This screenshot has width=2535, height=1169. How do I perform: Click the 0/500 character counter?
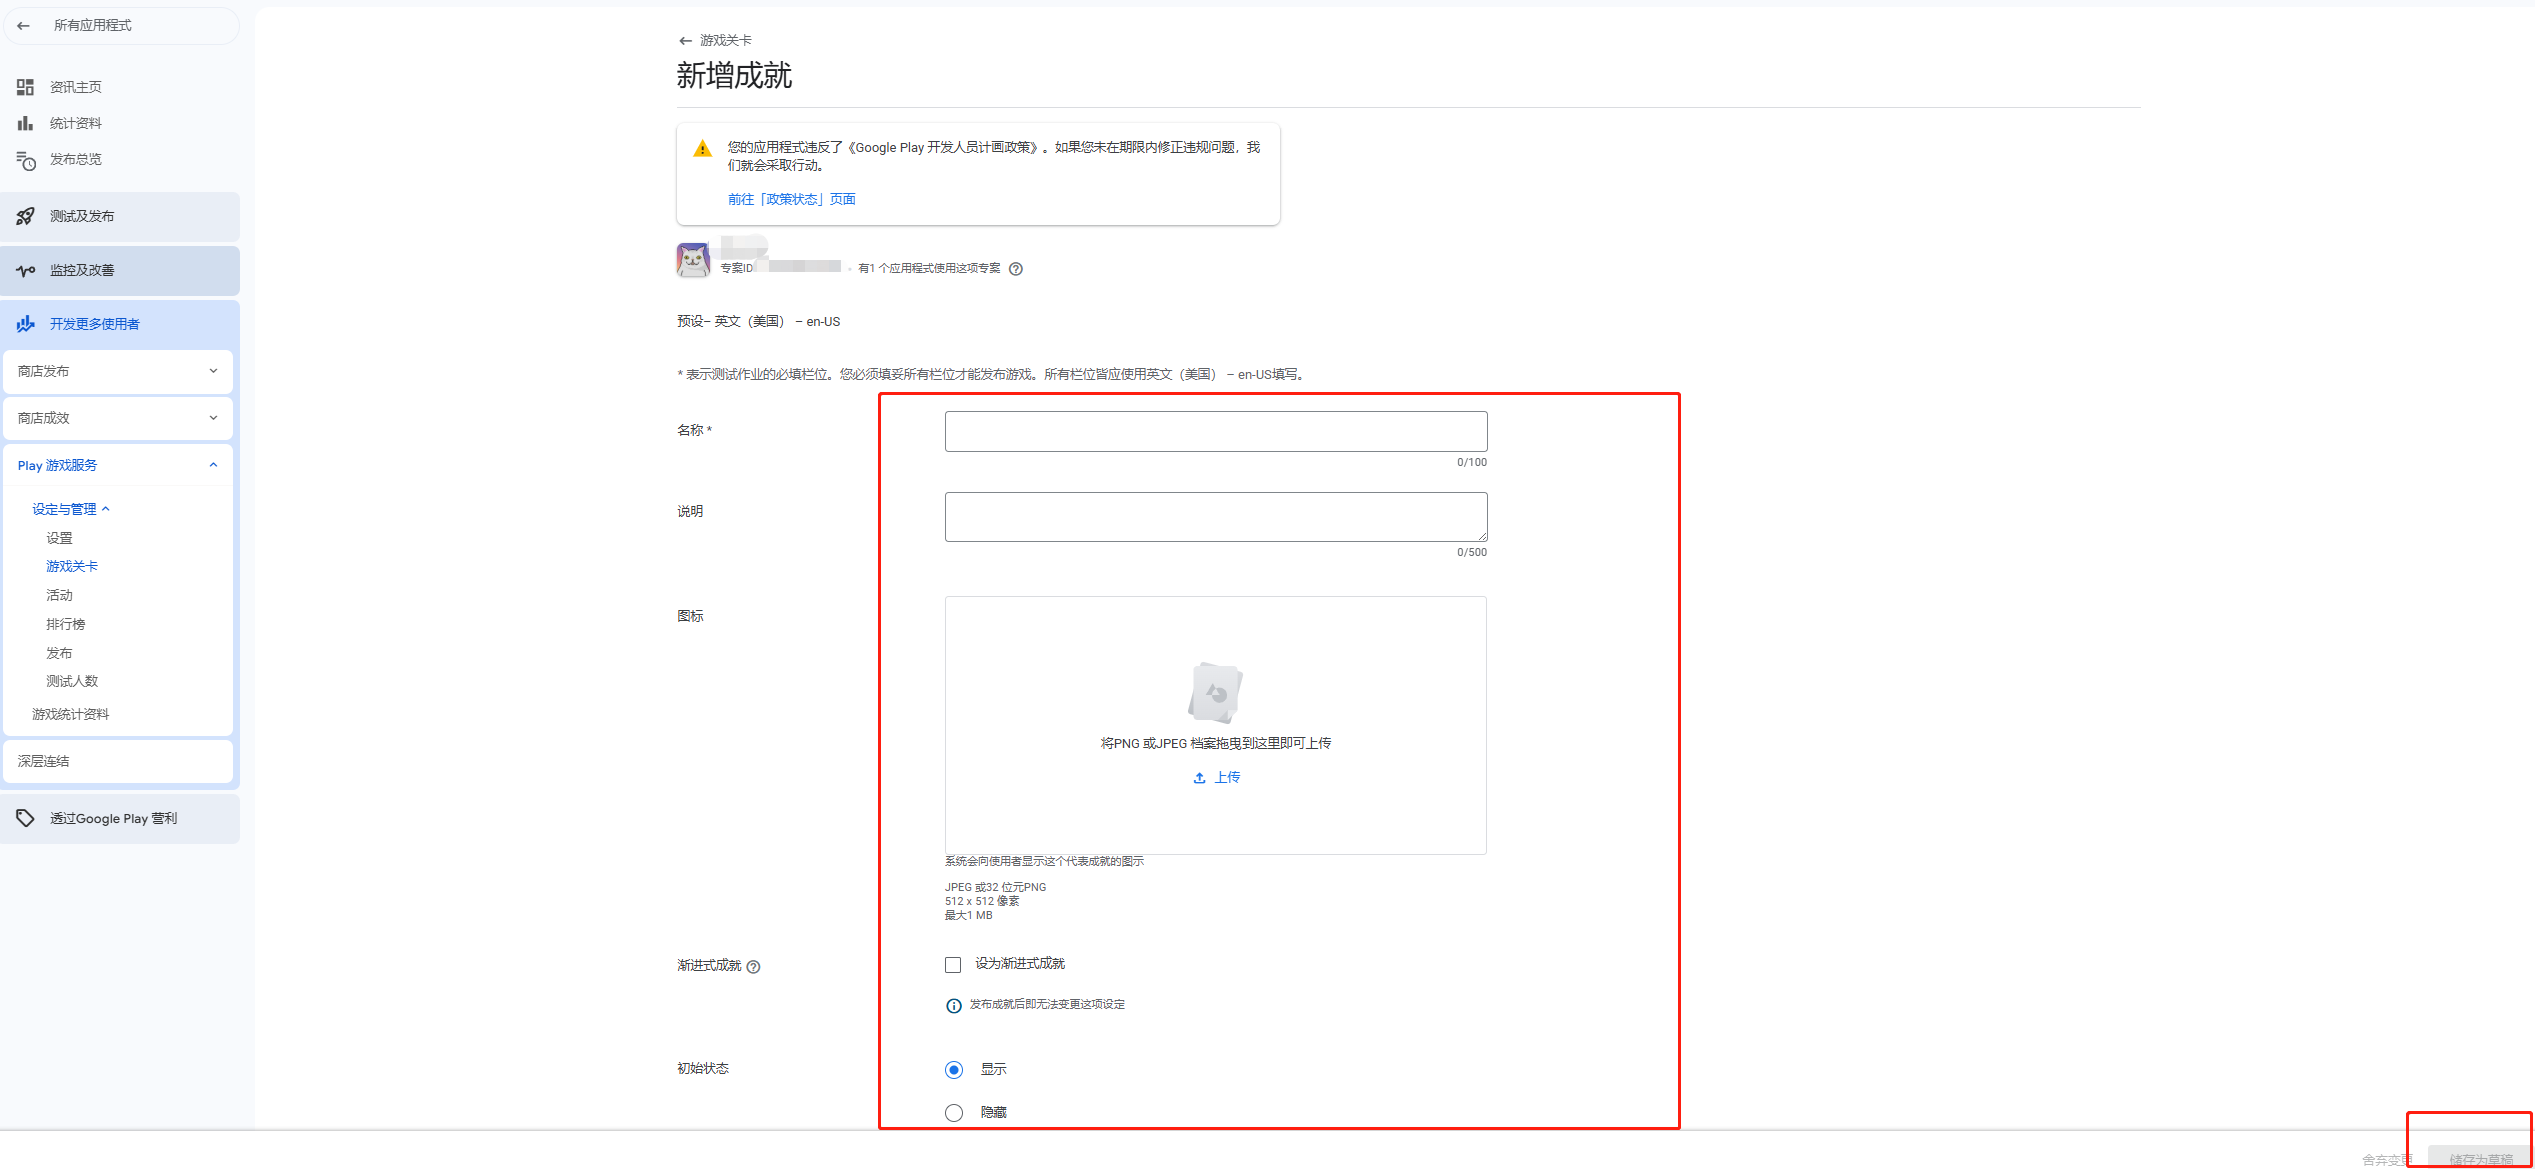pos(1472,552)
